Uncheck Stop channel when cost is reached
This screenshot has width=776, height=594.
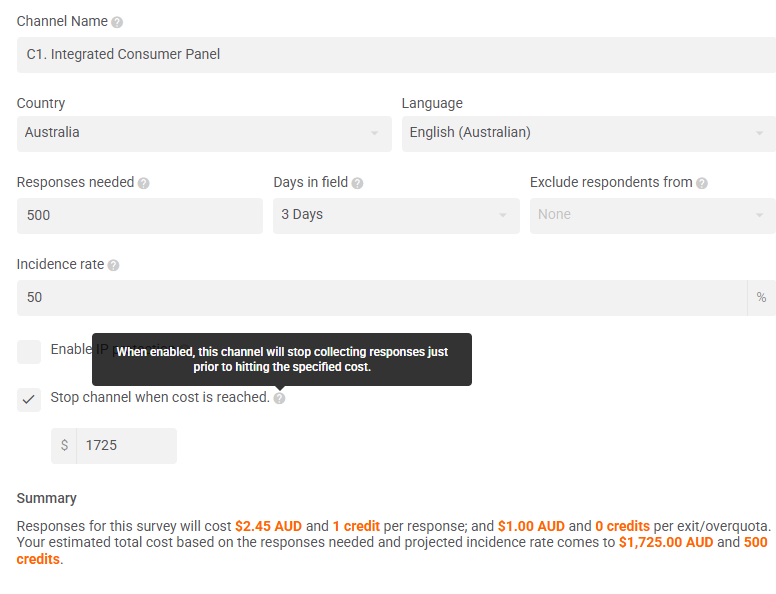point(29,399)
